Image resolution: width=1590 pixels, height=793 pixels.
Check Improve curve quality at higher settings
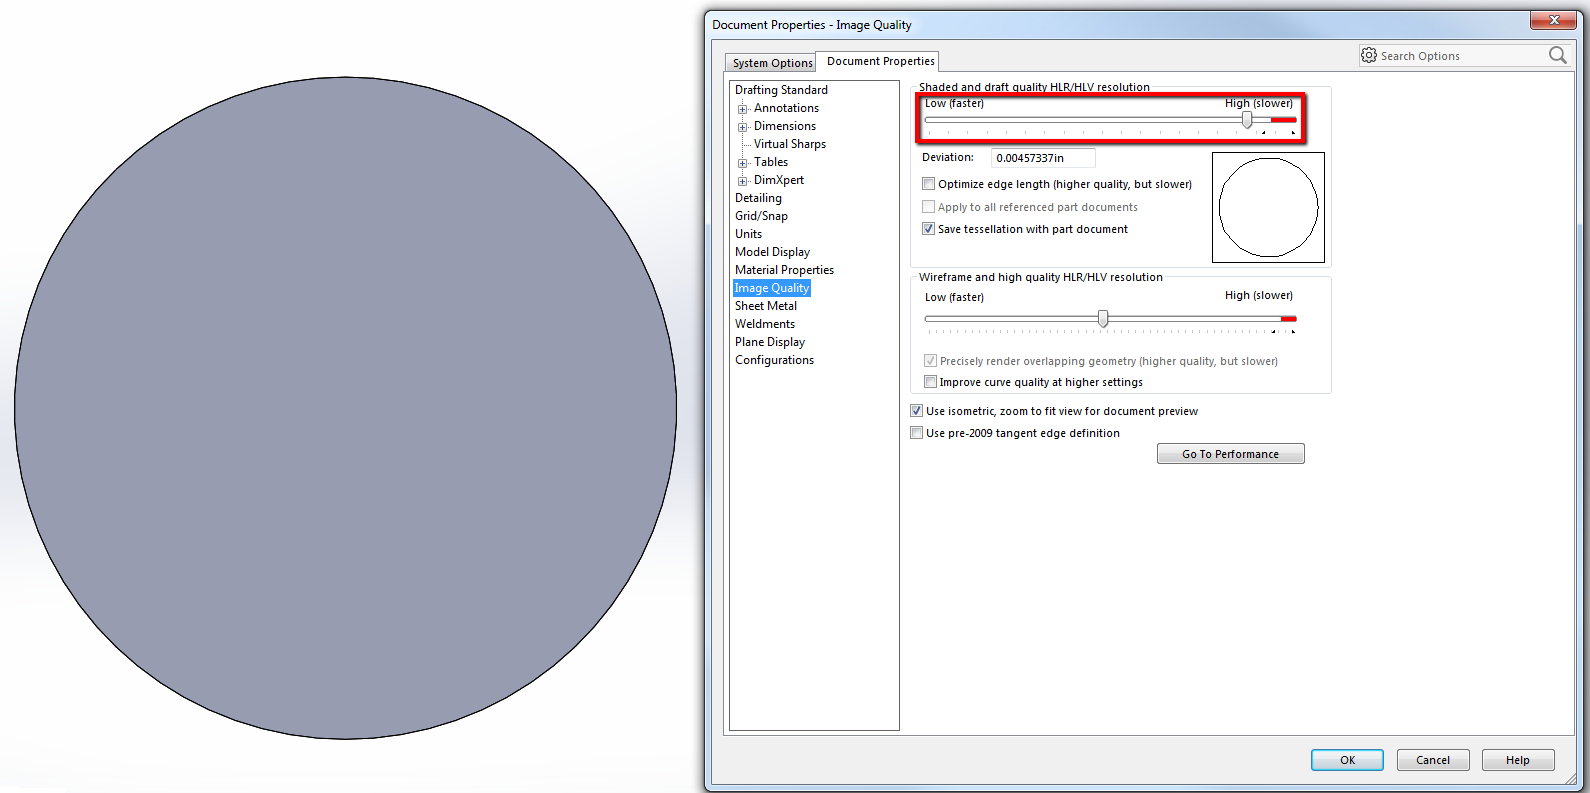click(x=931, y=382)
